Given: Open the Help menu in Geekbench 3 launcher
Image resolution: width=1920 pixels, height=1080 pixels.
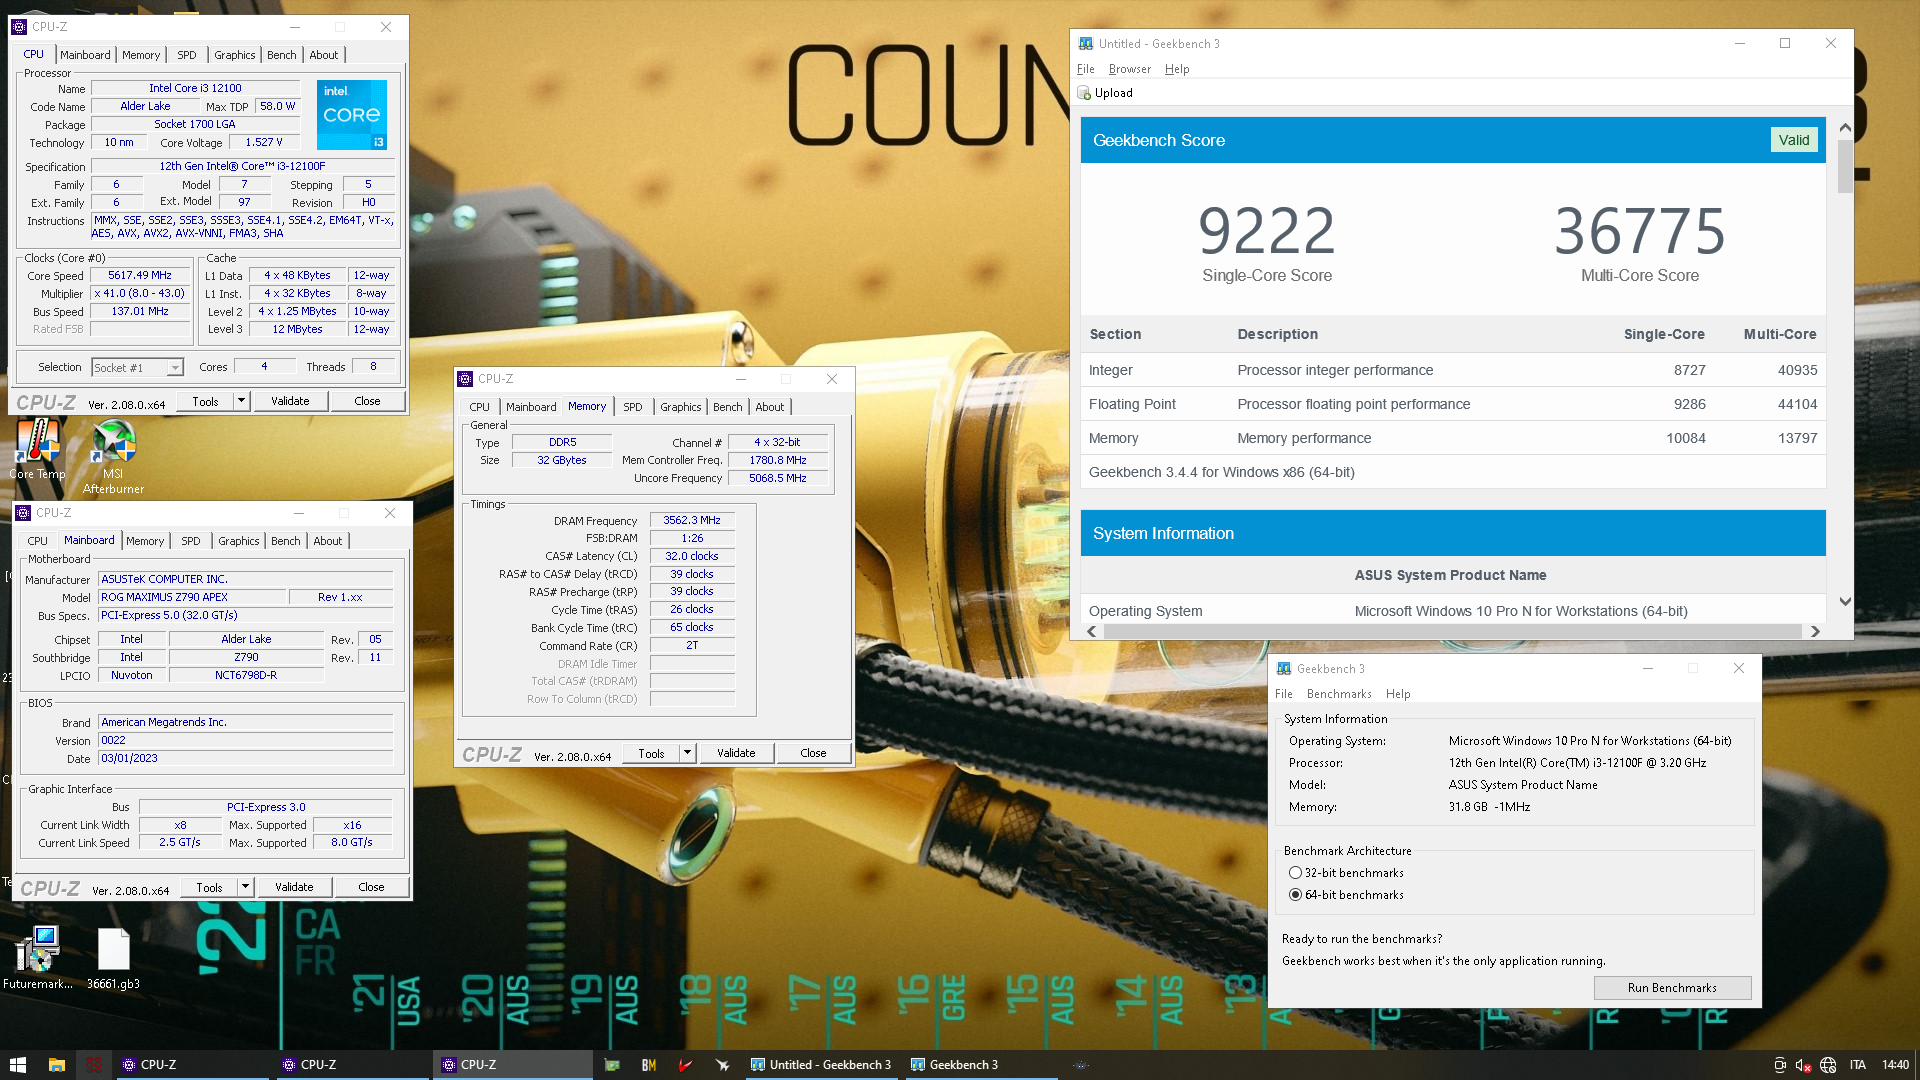Looking at the screenshot, I should coord(1398,694).
